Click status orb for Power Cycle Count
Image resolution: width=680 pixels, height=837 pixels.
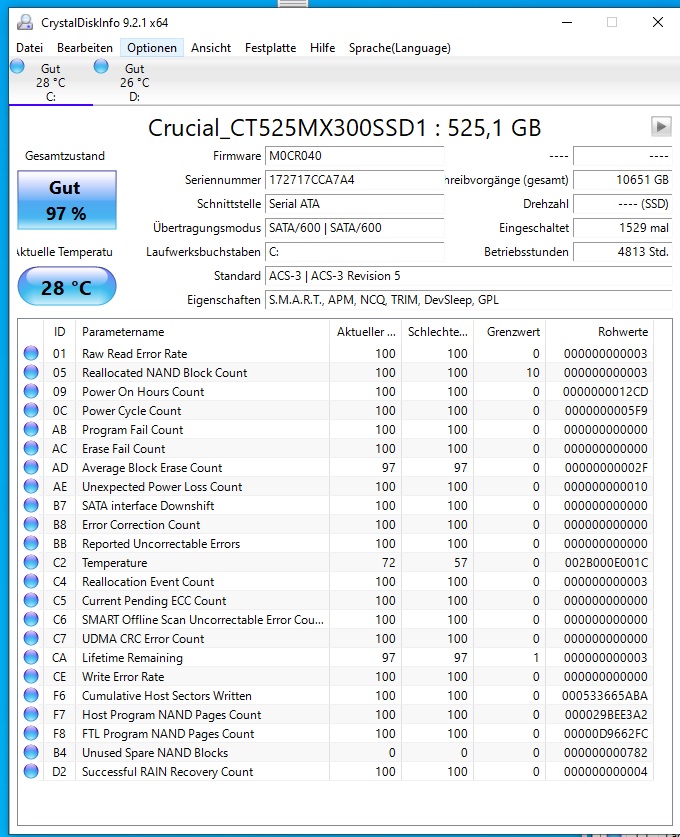point(31,410)
